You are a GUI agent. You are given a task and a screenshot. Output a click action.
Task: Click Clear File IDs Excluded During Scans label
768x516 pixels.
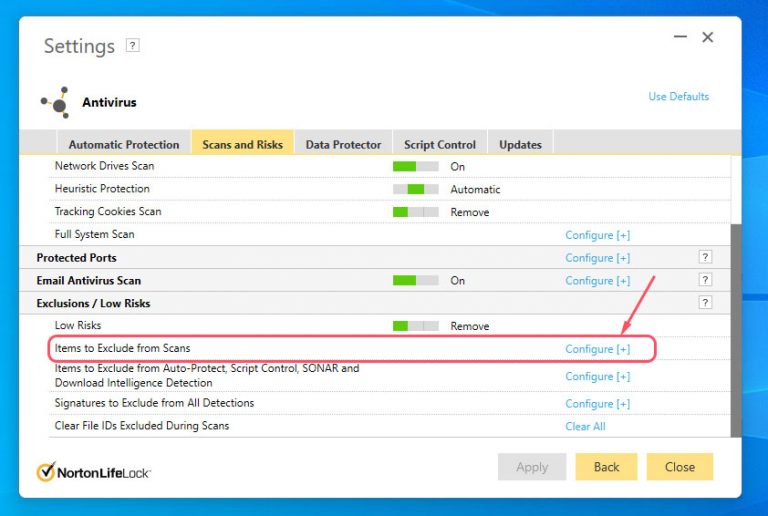[142, 425]
